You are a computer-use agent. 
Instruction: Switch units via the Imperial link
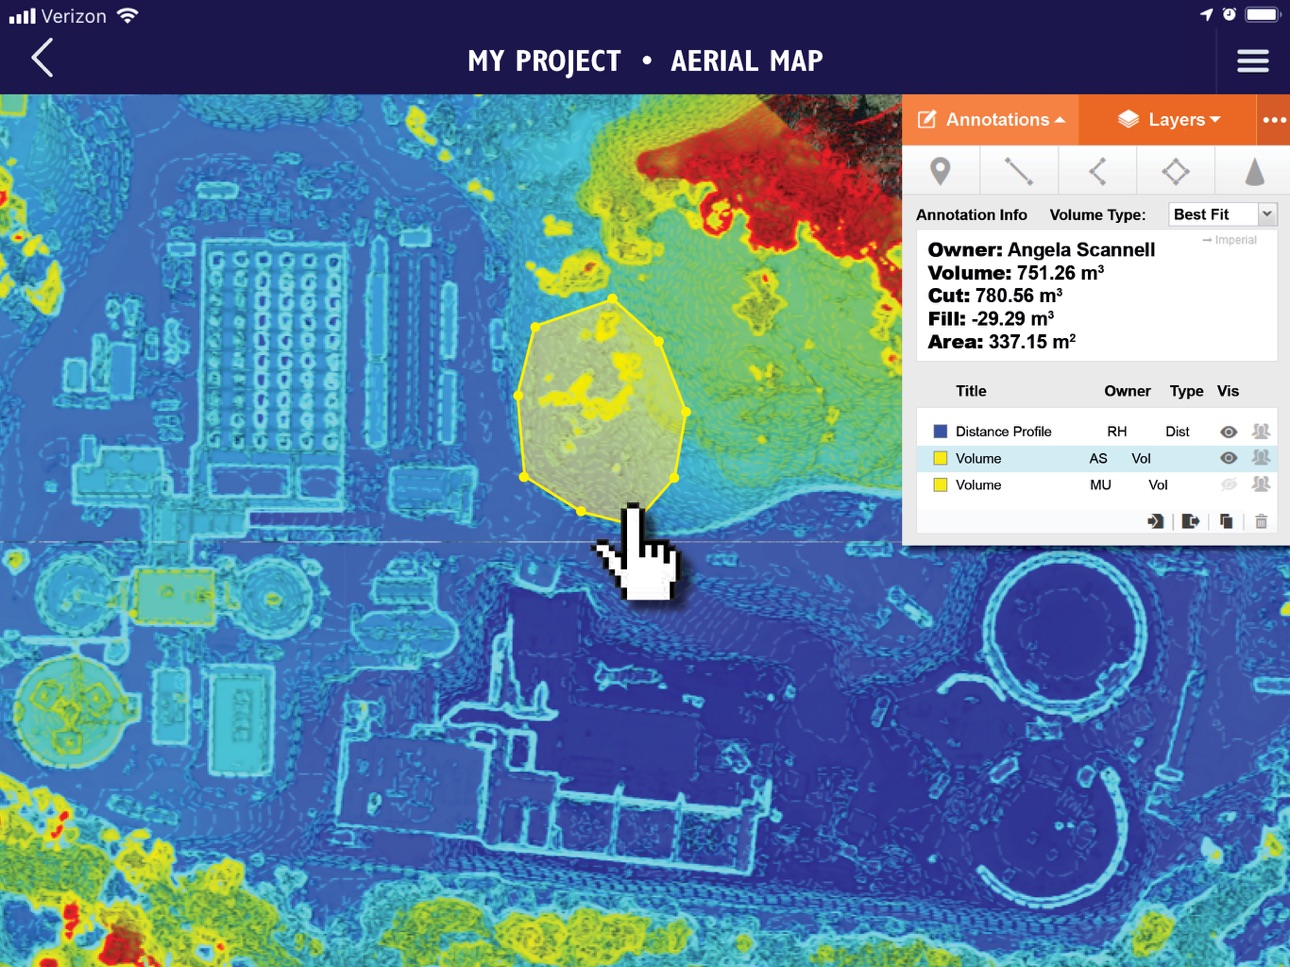point(1230,240)
